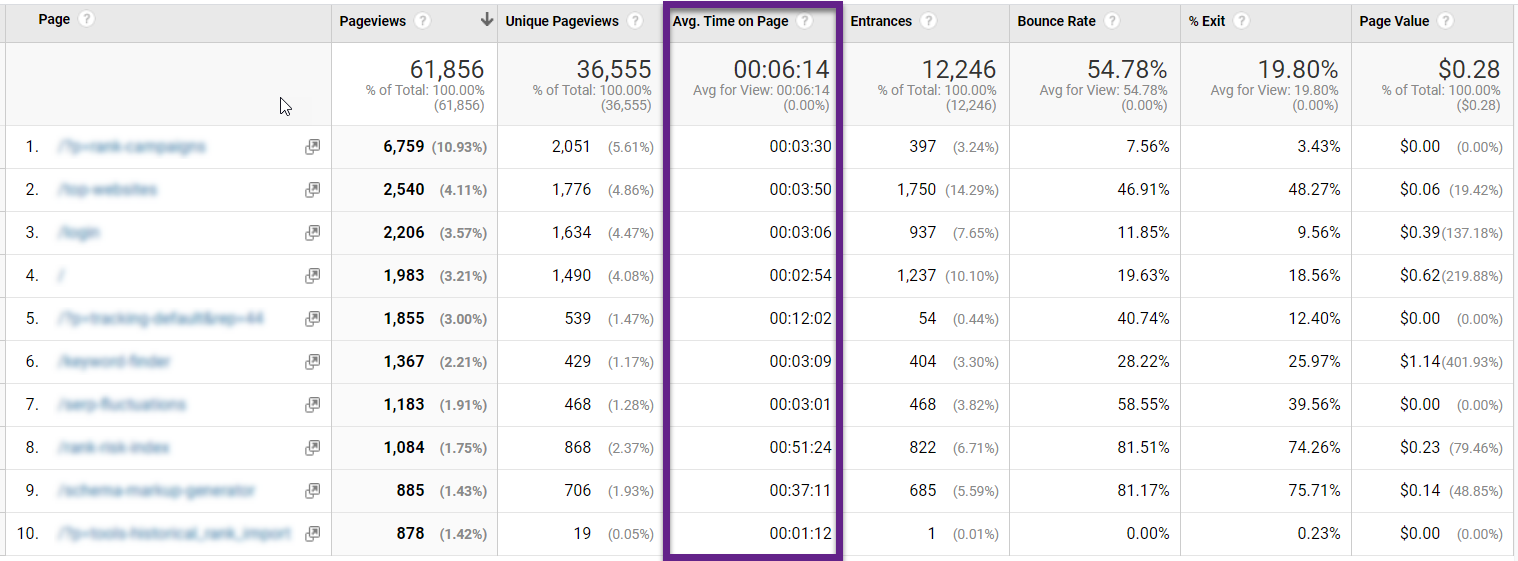Sort by Avg. Time on Page column header
The width and height of the screenshot is (1518, 561).
[730, 21]
